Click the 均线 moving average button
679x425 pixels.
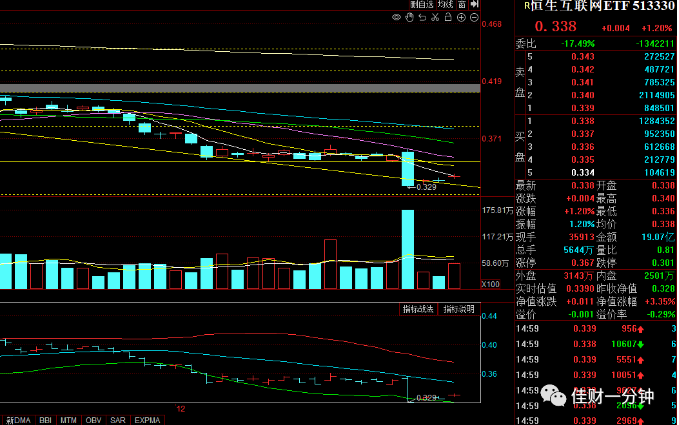coord(446,4)
